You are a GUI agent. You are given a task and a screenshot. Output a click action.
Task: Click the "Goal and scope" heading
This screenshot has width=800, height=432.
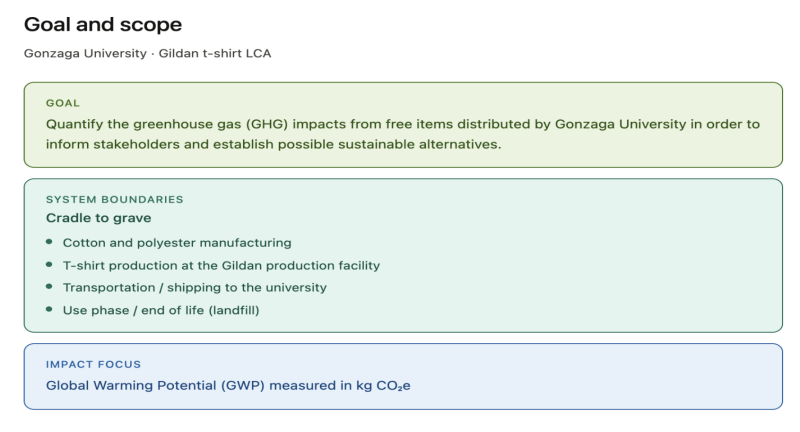(x=103, y=24)
